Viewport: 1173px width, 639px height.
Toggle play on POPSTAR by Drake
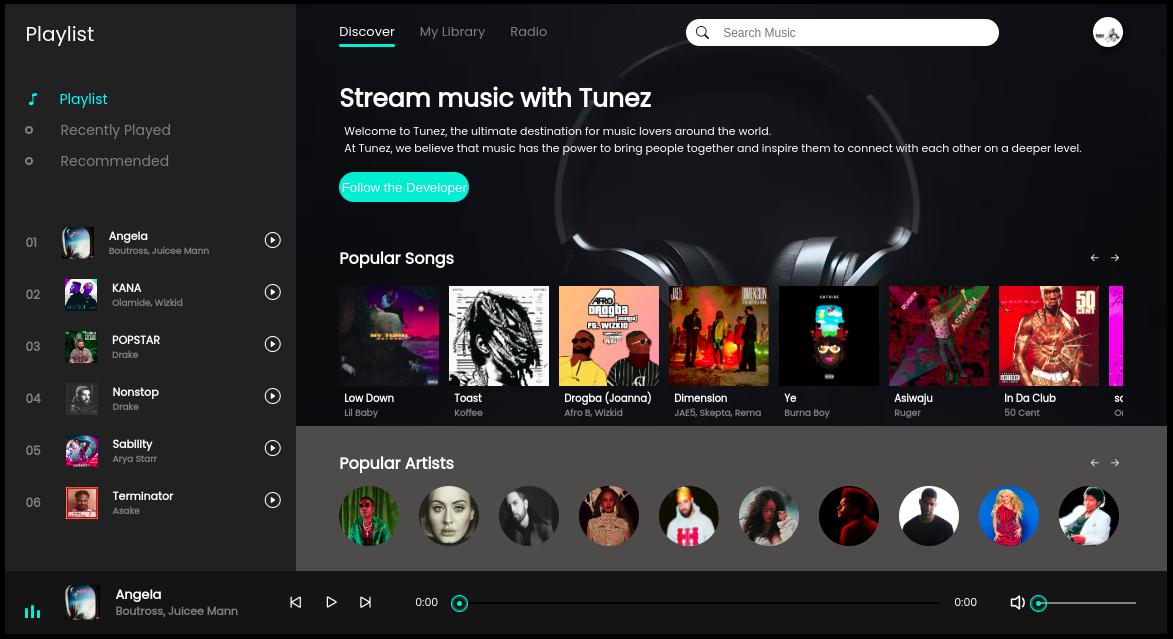(x=272, y=344)
